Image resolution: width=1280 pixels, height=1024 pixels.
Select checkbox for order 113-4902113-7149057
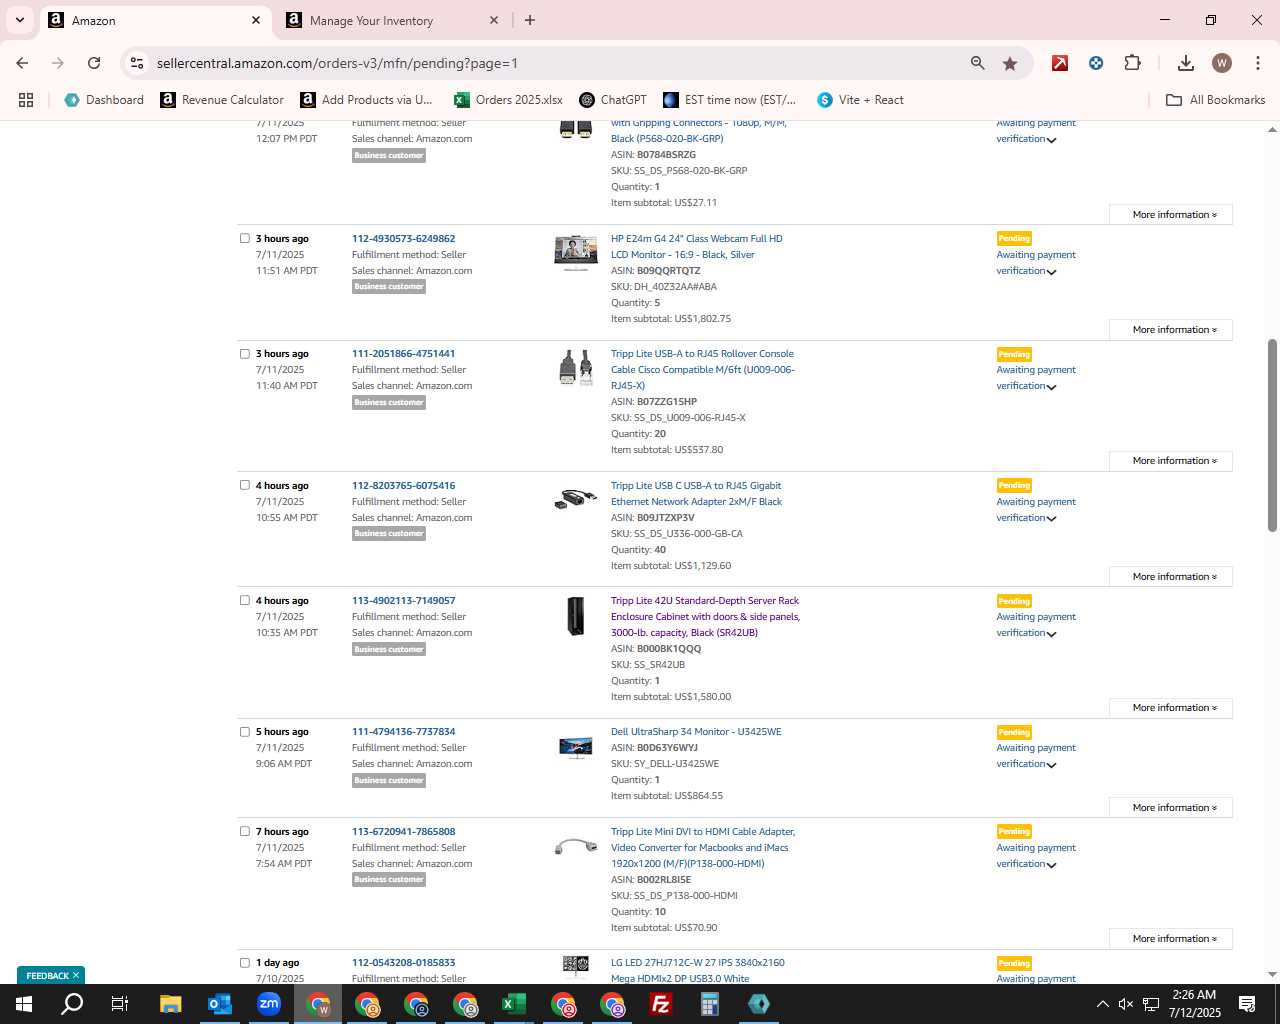click(x=244, y=600)
